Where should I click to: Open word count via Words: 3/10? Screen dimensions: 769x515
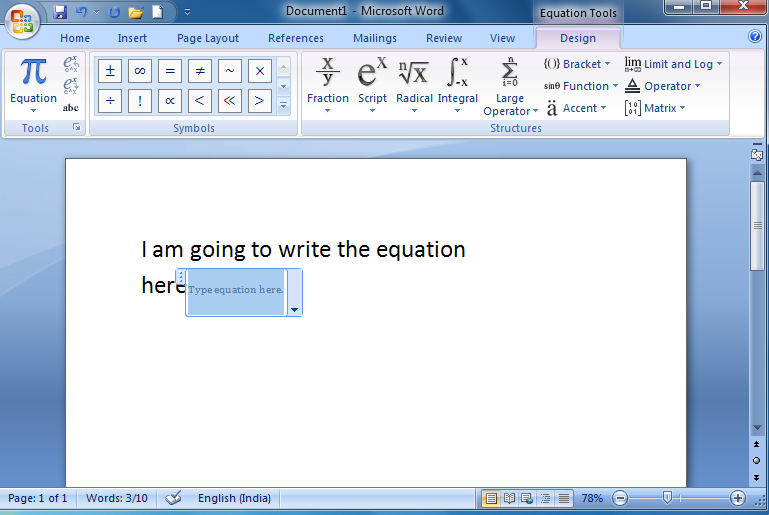pyautogui.click(x=117, y=498)
